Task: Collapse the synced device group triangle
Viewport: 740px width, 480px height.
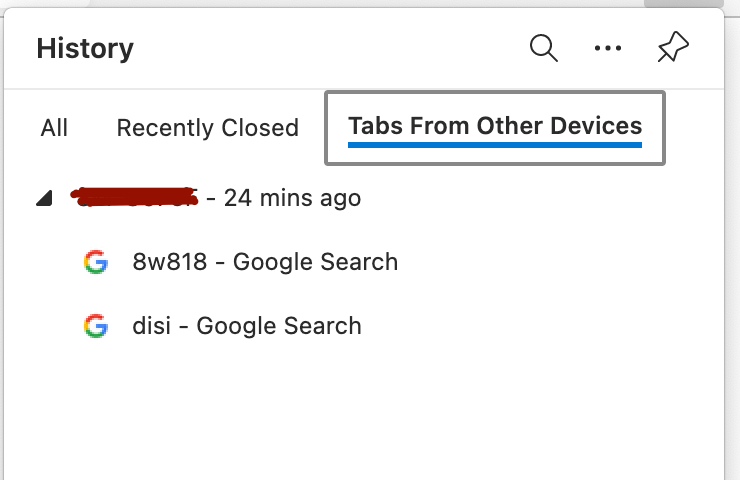Action: pos(44,198)
